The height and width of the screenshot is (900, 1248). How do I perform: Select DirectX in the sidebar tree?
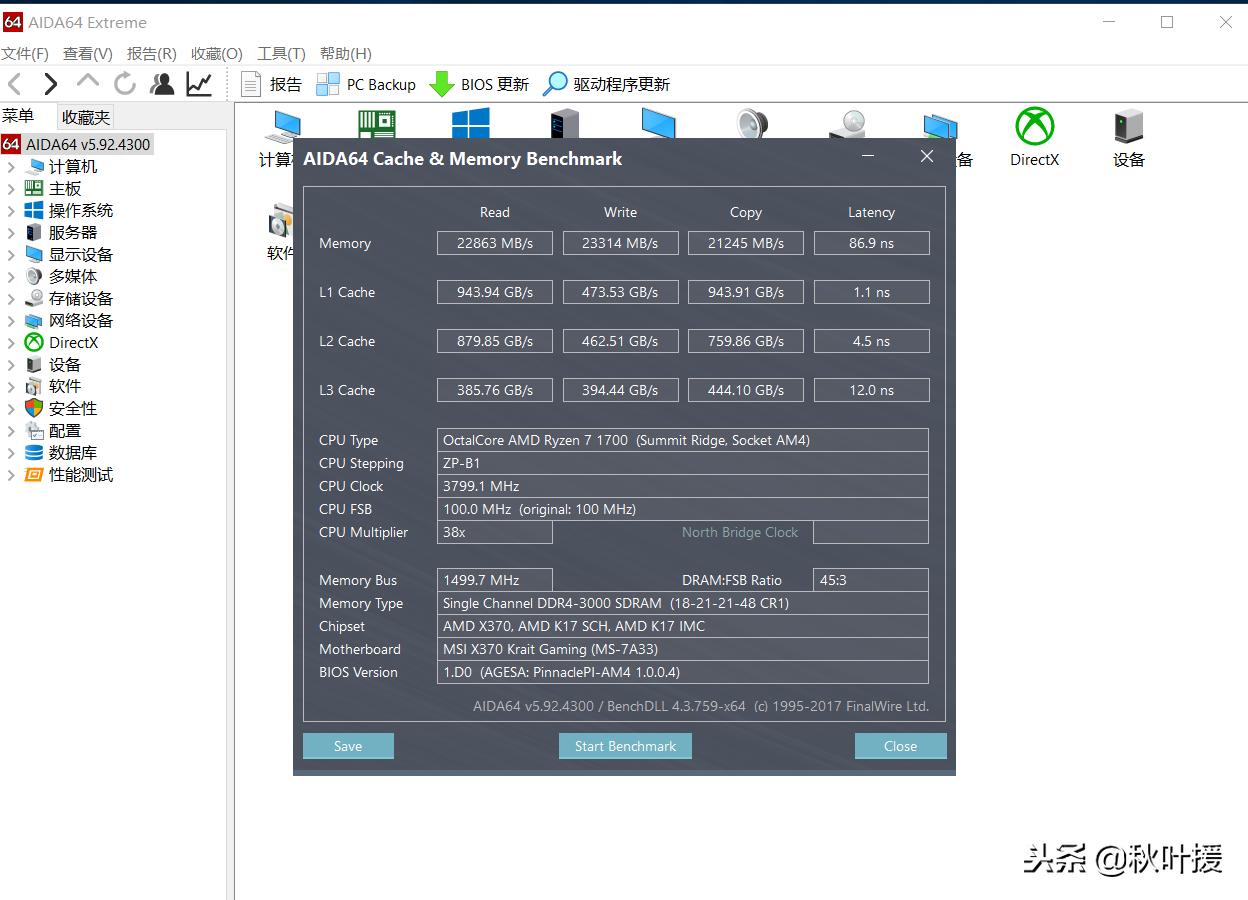click(72, 342)
